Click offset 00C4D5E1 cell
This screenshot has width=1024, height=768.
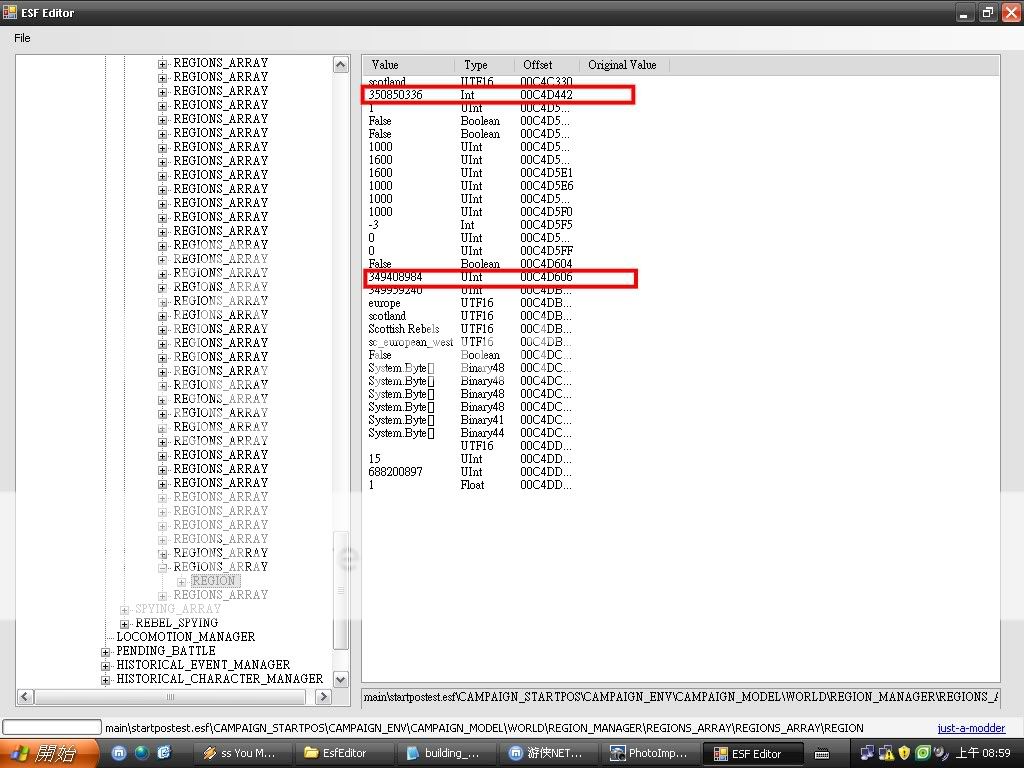pyautogui.click(x=547, y=173)
